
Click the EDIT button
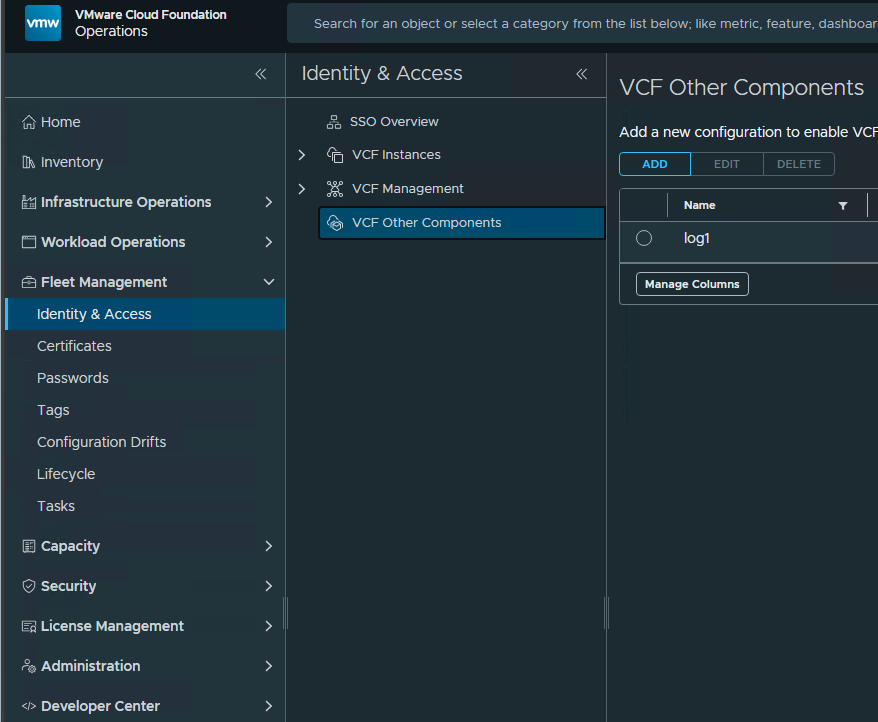pyautogui.click(x=727, y=164)
